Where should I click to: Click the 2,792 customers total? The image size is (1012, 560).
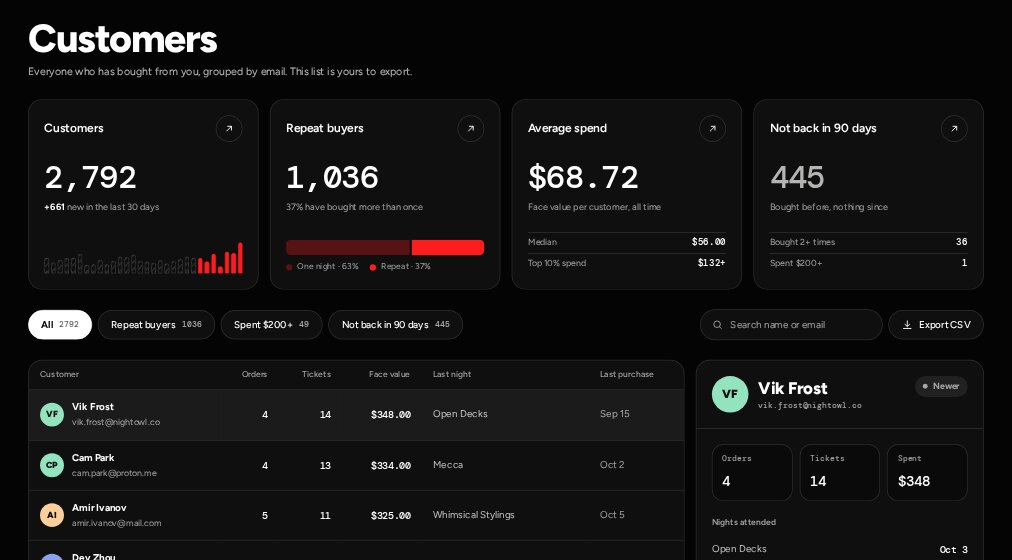(x=90, y=177)
